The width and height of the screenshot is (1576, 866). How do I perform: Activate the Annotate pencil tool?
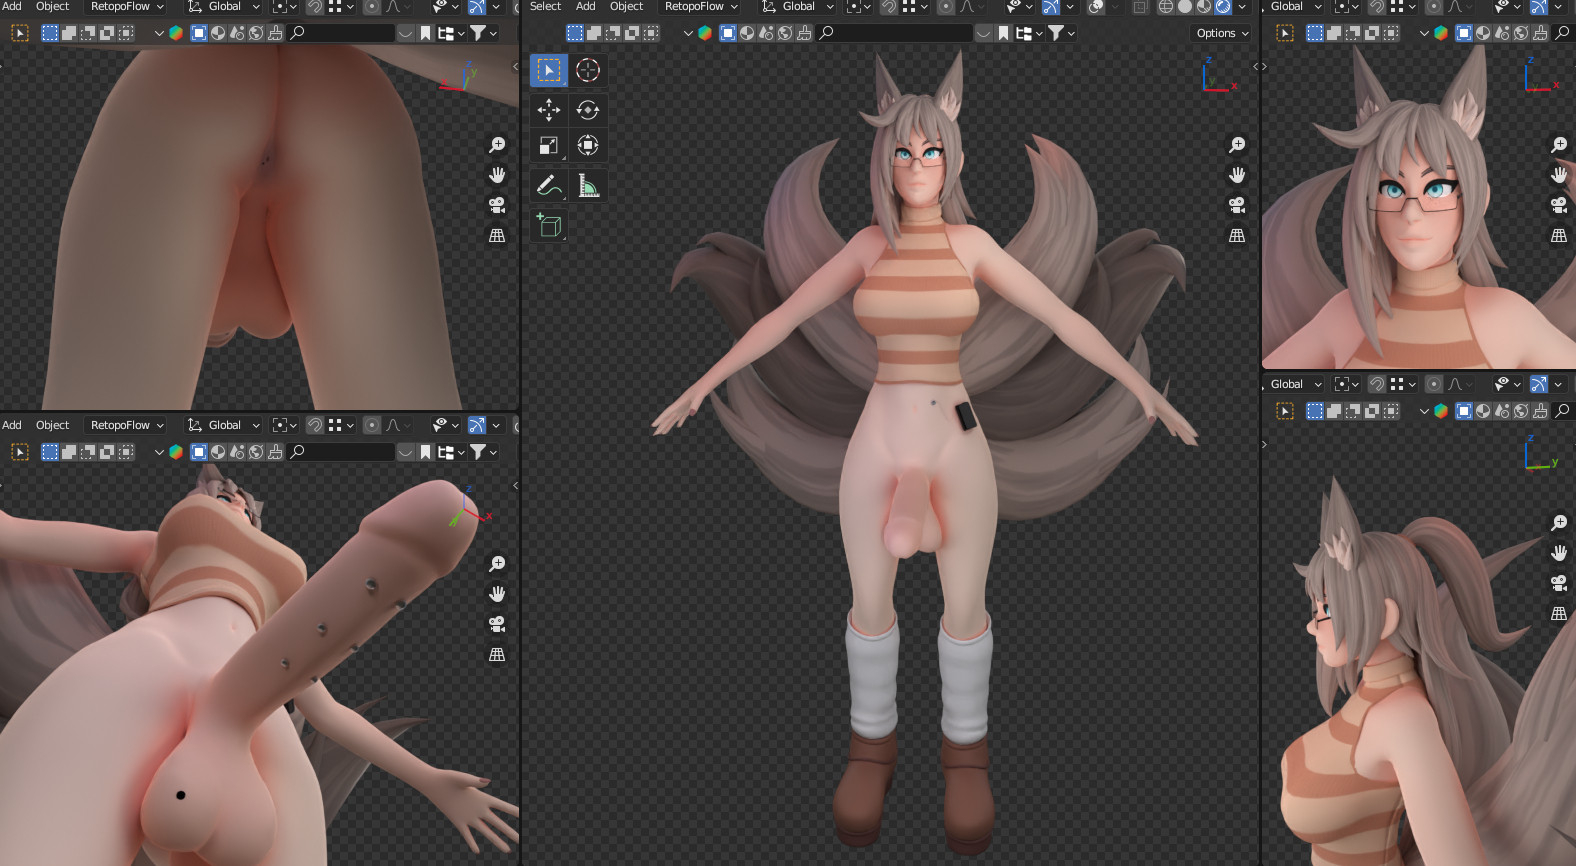pos(549,186)
